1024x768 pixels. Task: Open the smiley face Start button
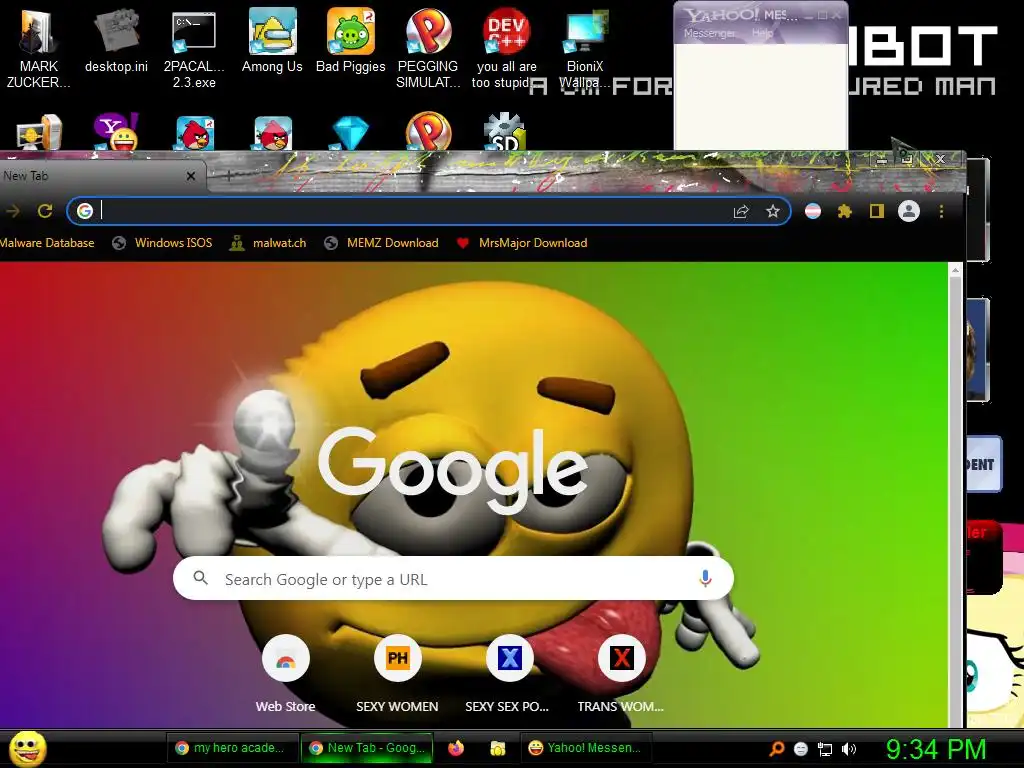tap(27, 748)
